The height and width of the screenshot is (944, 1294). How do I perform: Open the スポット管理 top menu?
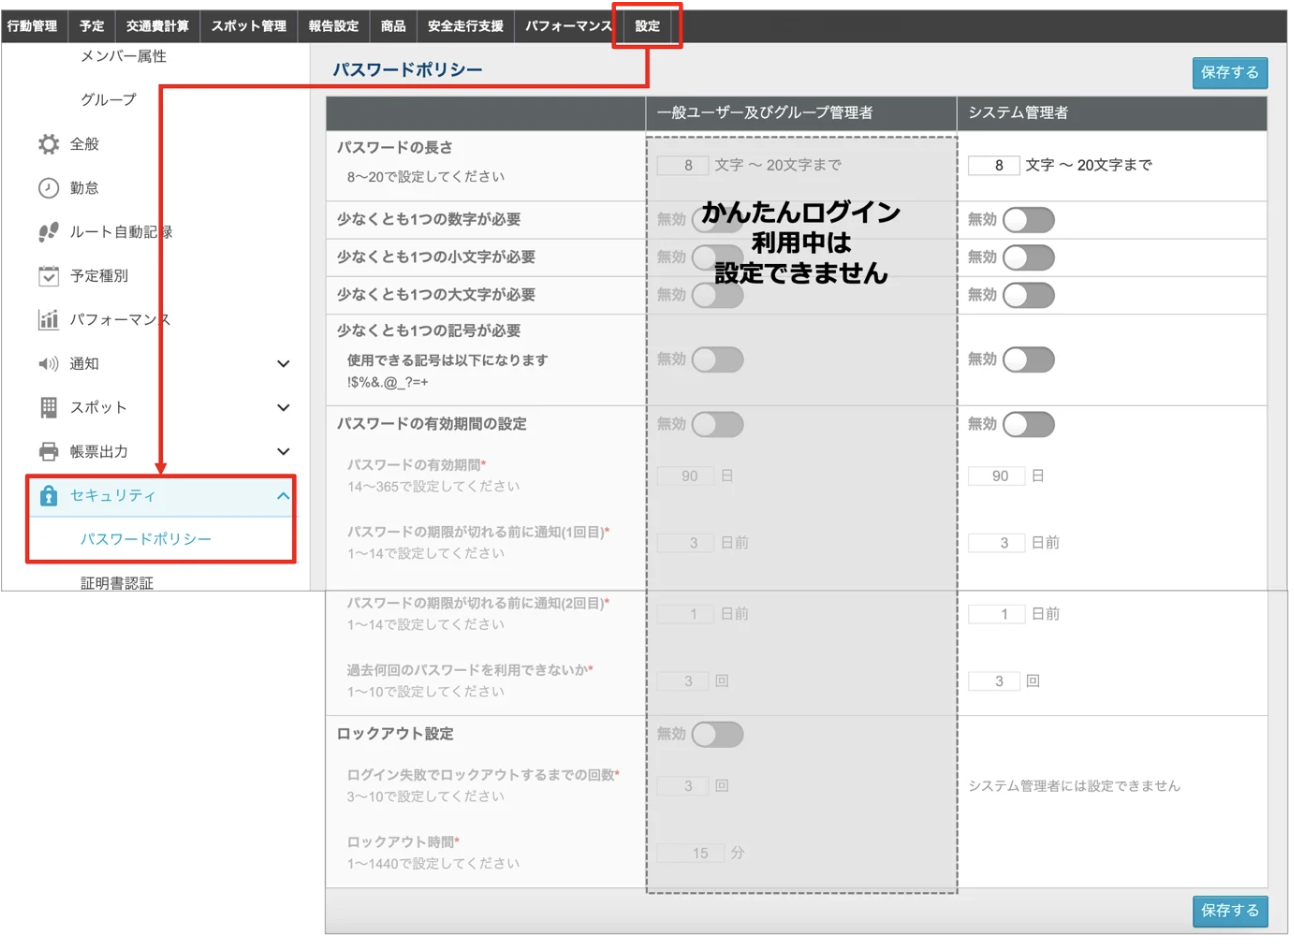tap(249, 26)
